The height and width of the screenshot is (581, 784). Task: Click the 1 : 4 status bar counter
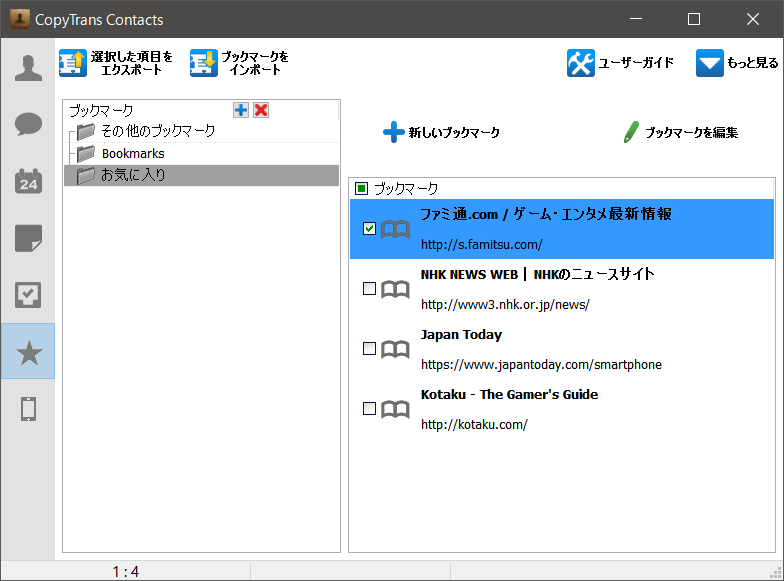point(126,571)
